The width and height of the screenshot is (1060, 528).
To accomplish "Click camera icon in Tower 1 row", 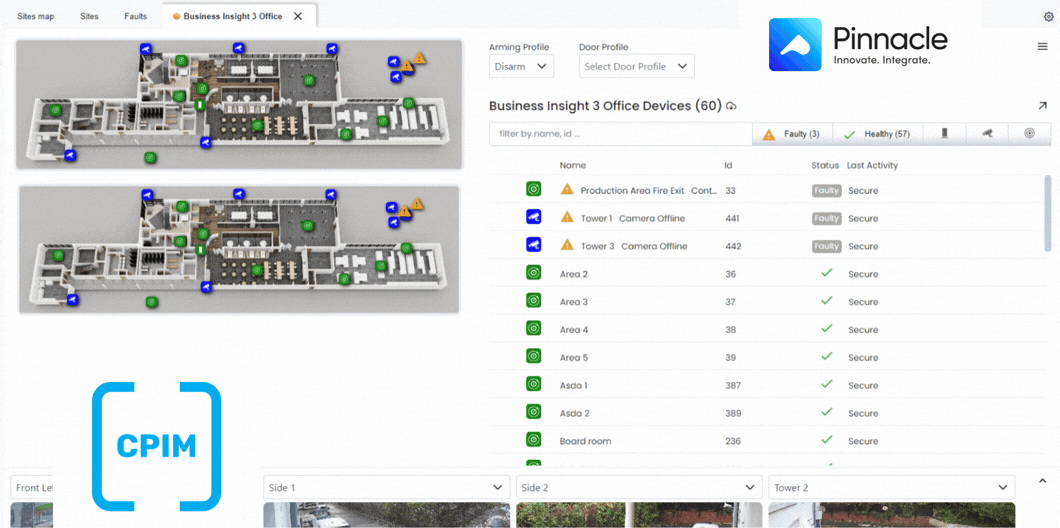I will click(x=533, y=217).
